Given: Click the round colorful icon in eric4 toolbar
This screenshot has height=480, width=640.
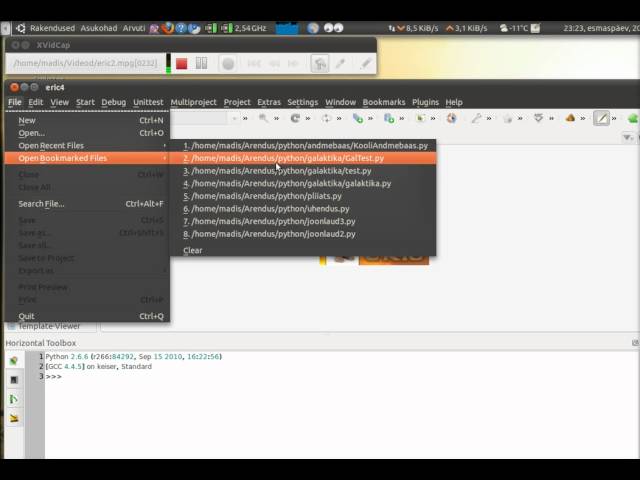Looking at the screenshot, I should pos(451,118).
